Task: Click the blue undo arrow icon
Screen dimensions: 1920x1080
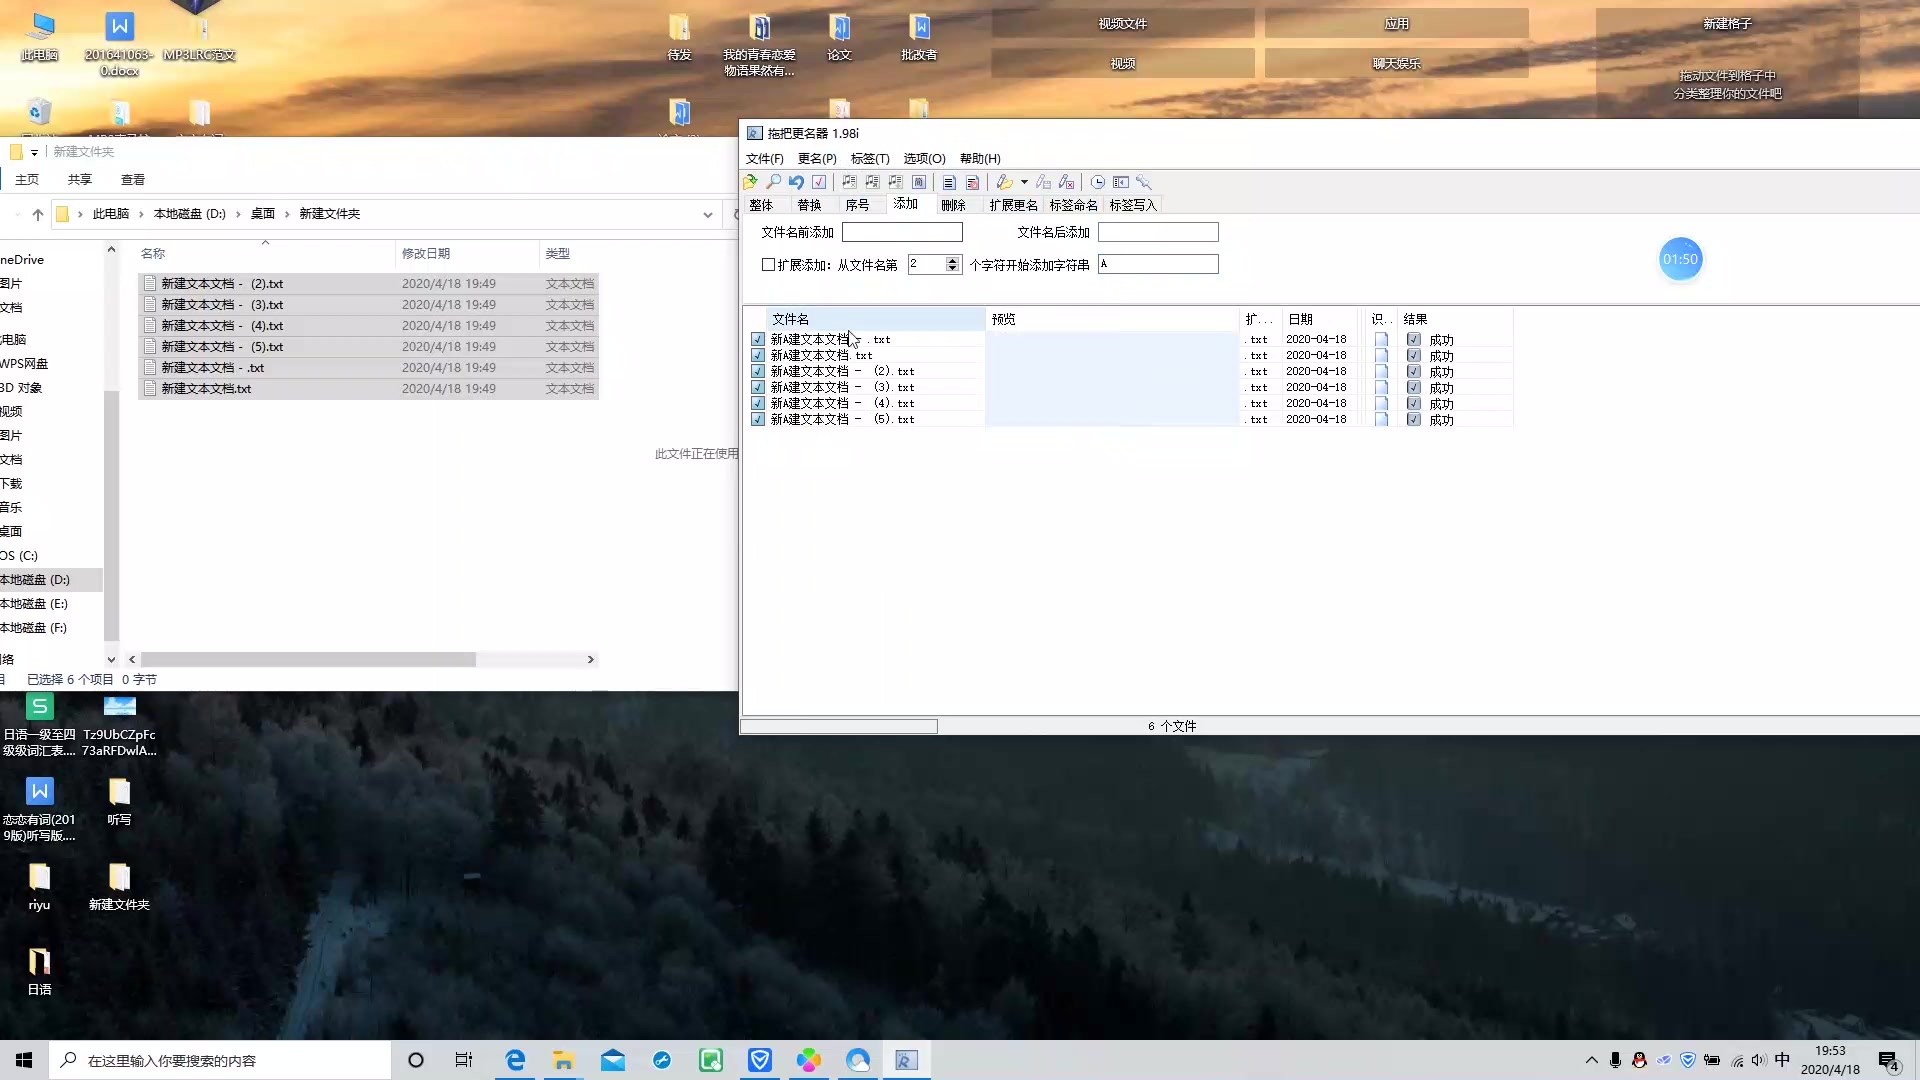Action: (x=796, y=182)
